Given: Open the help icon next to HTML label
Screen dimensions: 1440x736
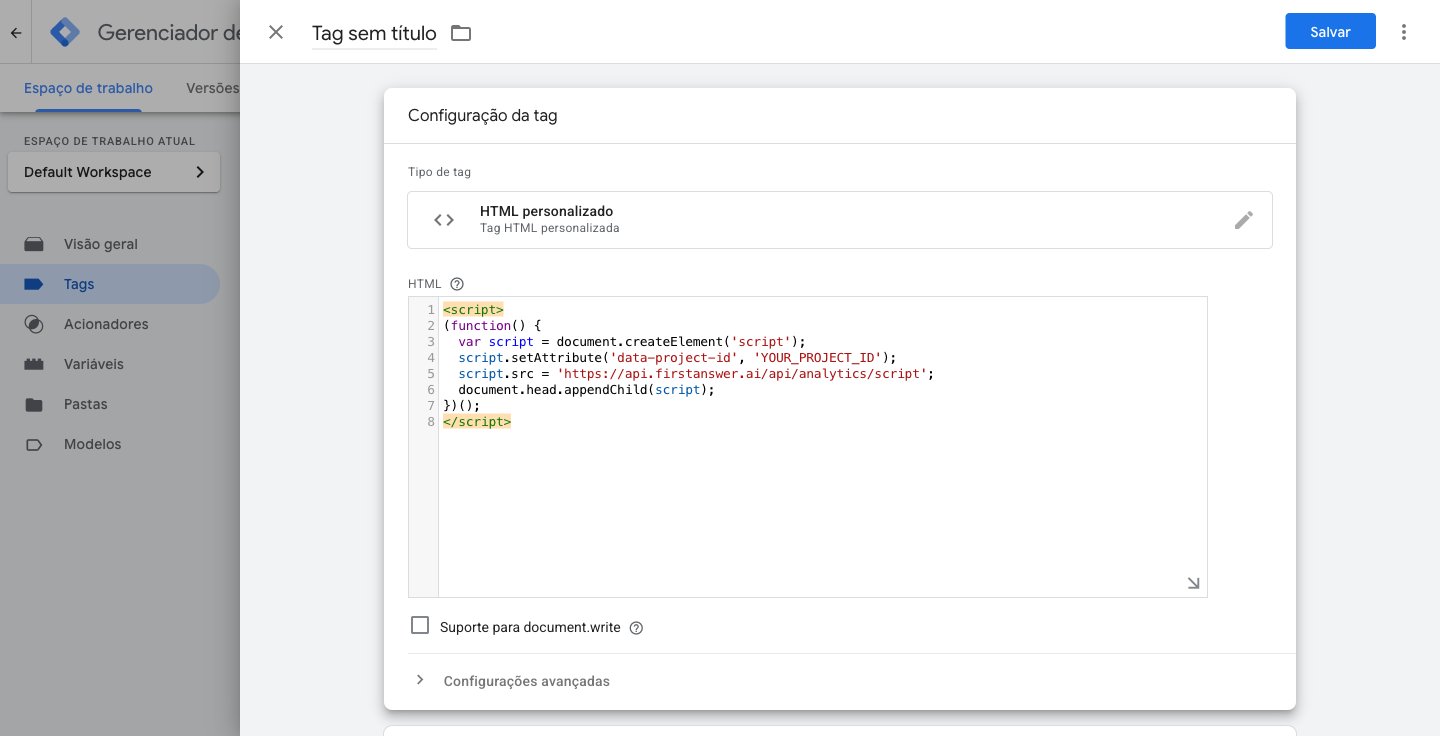Looking at the screenshot, I should (457, 284).
